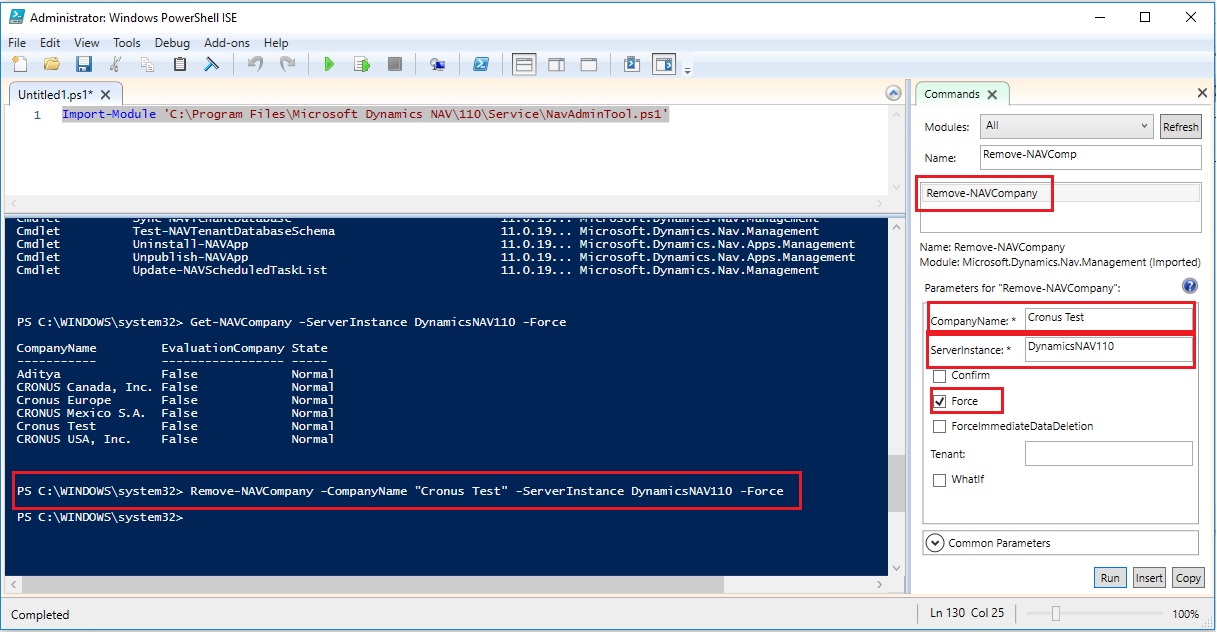Image resolution: width=1217 pixels, height=632 pixels.
Task: Click the Aditya row in the console output
Action: click(x=176, y=374)
